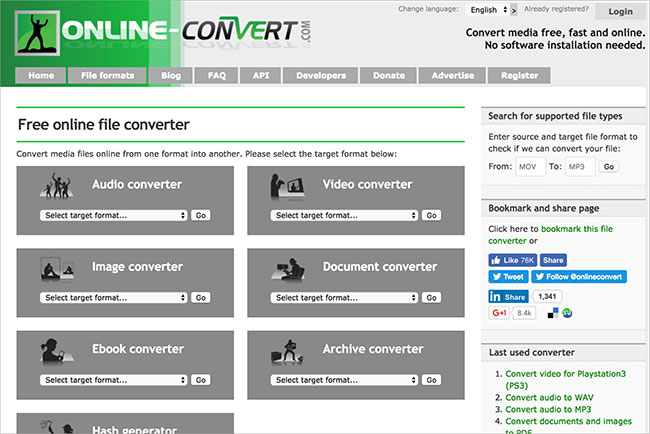Click the Facebook Like 76K button
This screenshot has height=434, width=650.
tap(512, 260)
